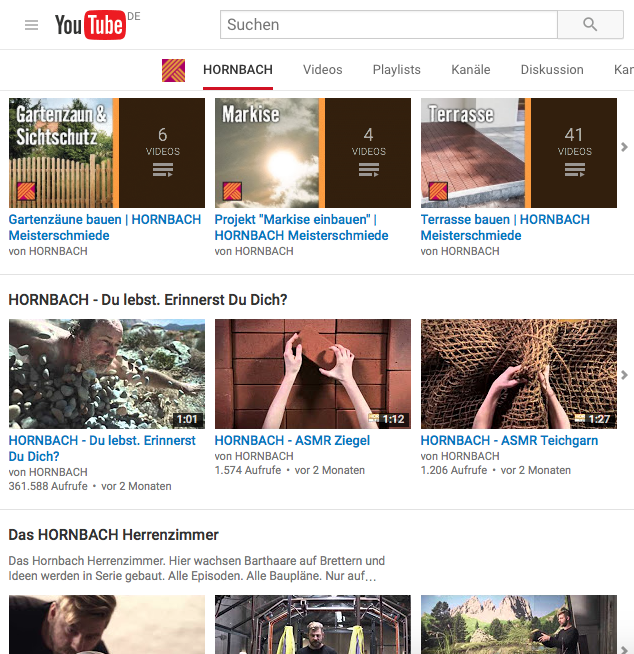Open first Herrenzimmer video thumbnail with blond man
The height and width of the screenshot is (654, 634).
[107, 624]
